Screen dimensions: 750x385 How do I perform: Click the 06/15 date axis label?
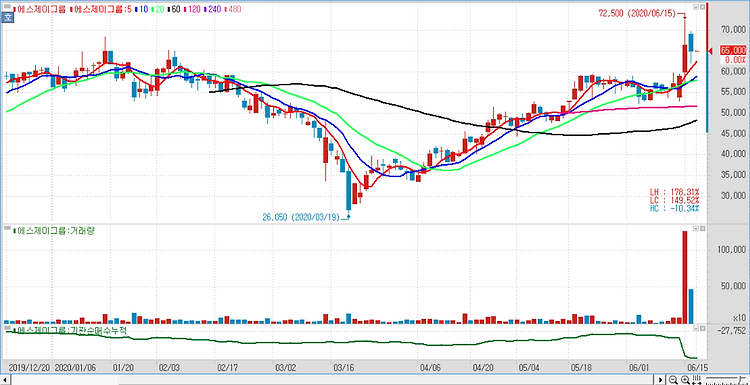coord(697,367)
